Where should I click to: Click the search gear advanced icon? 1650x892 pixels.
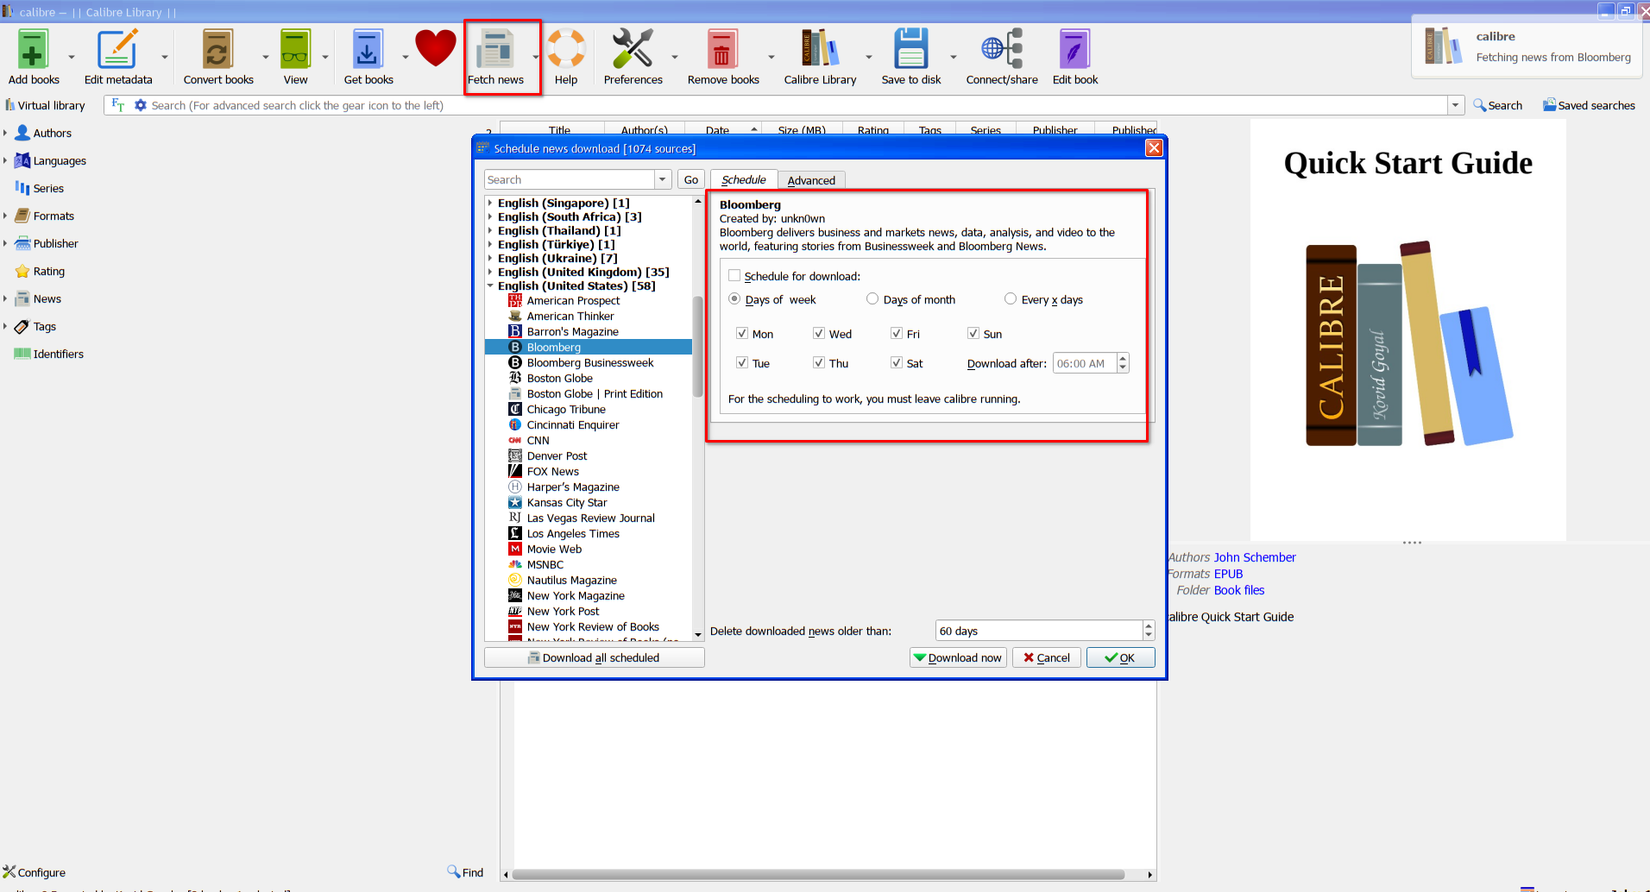[x=140, y=105]
